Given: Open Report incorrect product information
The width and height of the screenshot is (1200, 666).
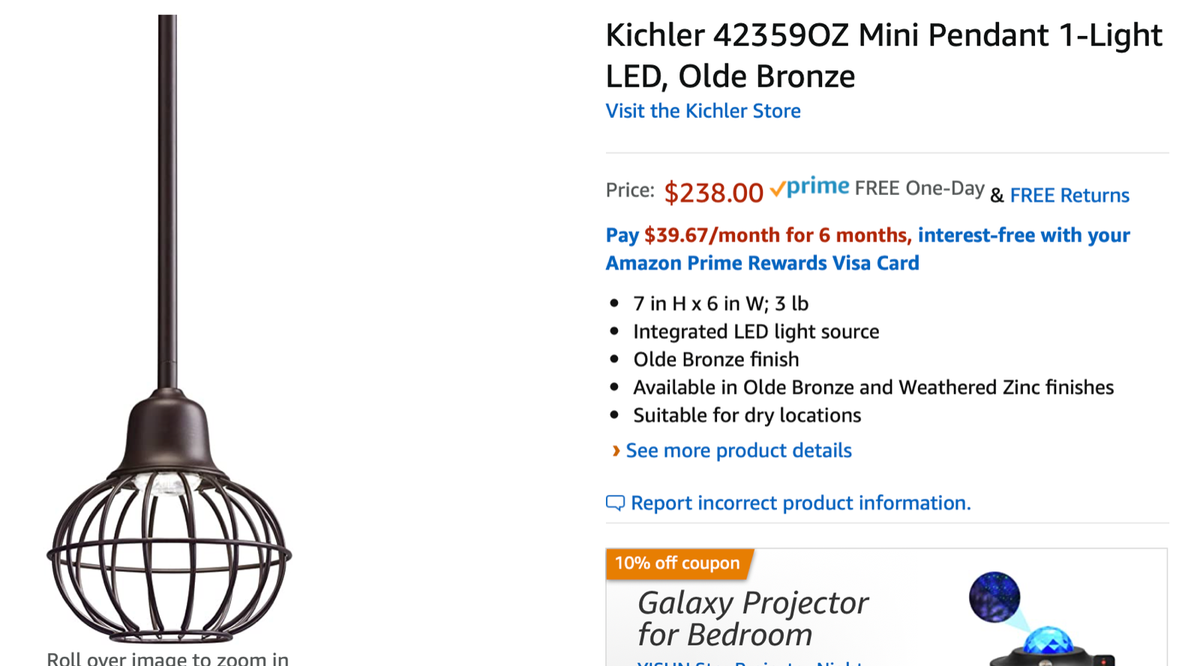Looking at the screenshot, I should 800,503.
